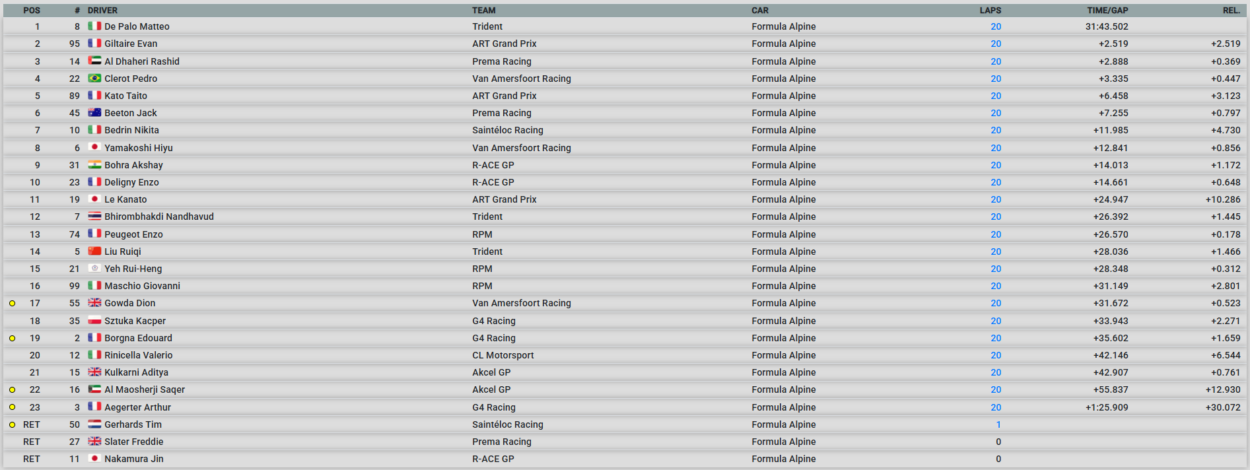Click team Saintéloc Racing for Bedrin Nikita
The height and width of the screenshot is (470, 1250).
coord(508,130)
